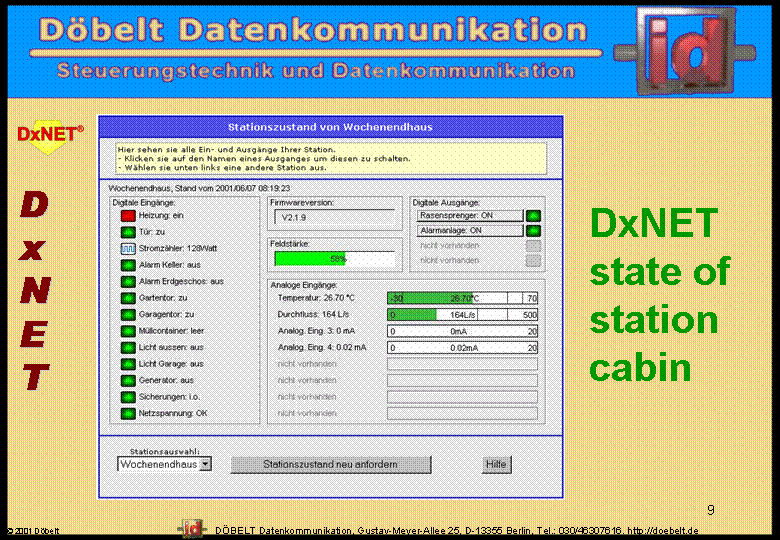Click the Temperatur 26.70°C gauge bar

[x=463, y=298]
